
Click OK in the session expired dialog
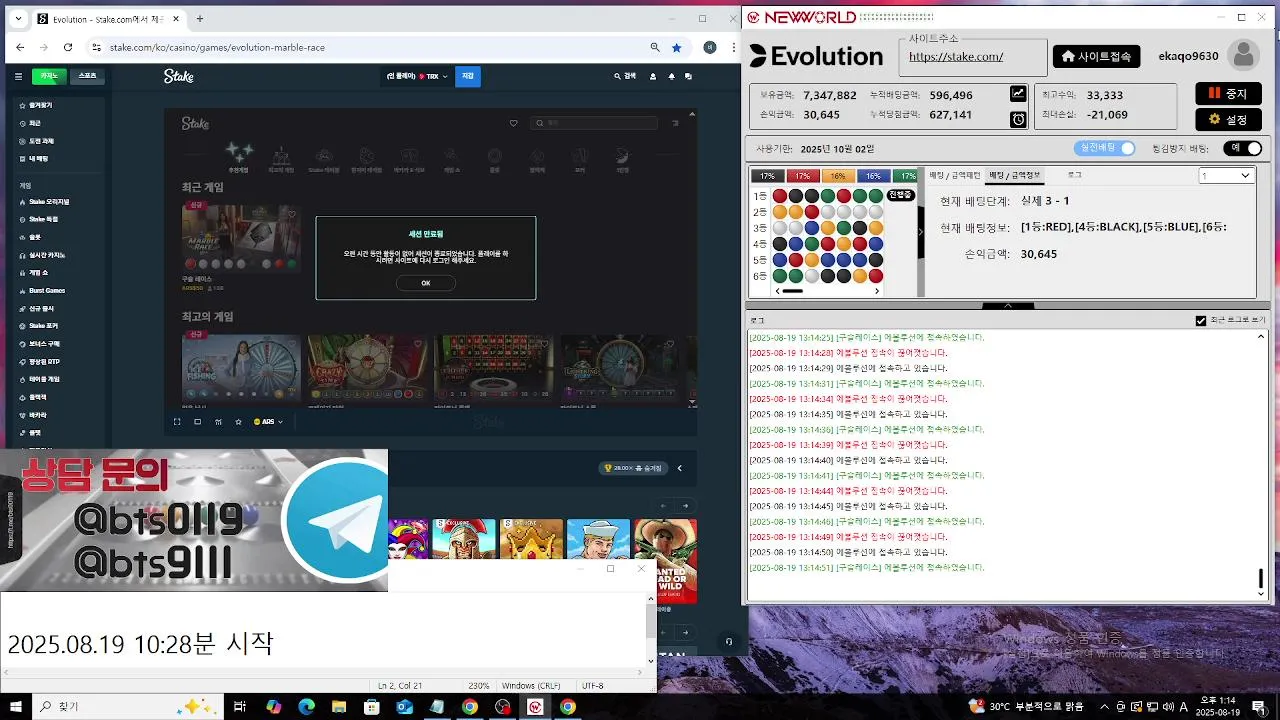[x=425, y=283]
